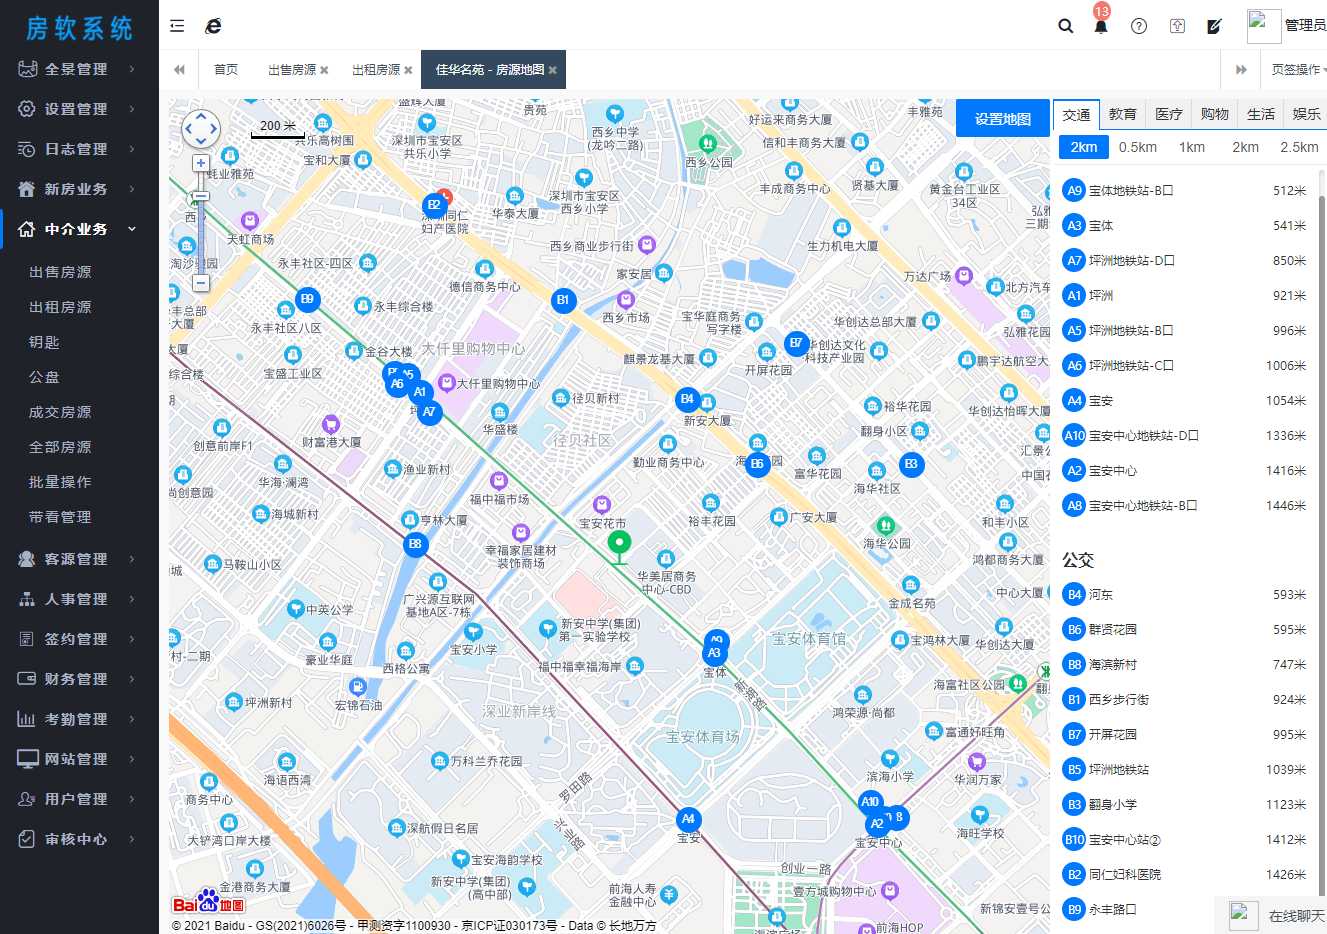
Task: Expand the 考勤管理 menu
Action: pos(79,719)
